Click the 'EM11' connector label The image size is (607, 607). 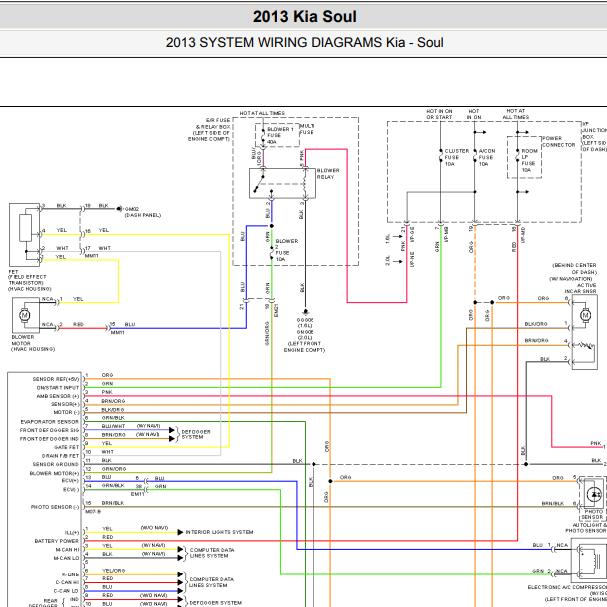[x=137, y=494]
